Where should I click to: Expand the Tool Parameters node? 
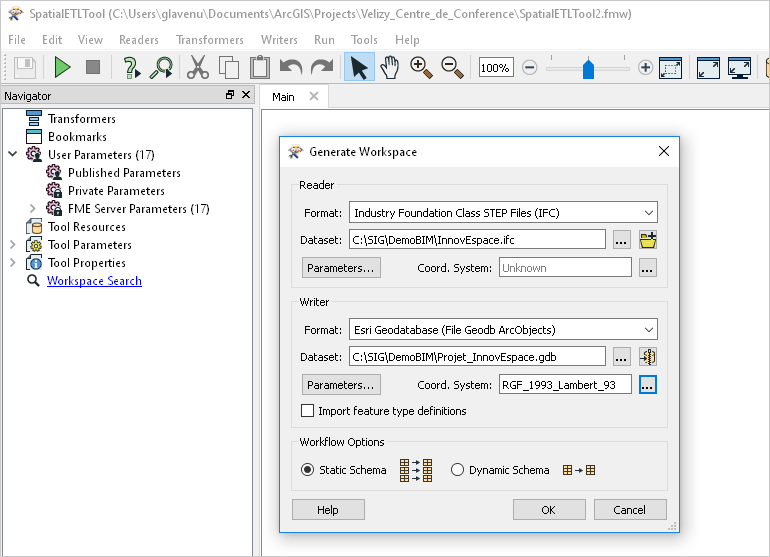[x=13, y=245]
